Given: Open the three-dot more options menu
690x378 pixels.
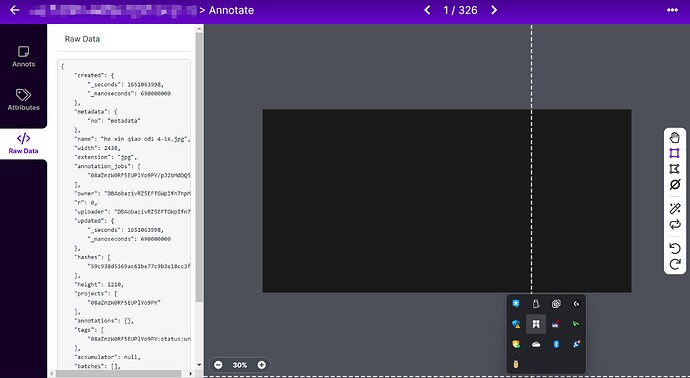Looking at the screenshot, I should coord(672,10).
